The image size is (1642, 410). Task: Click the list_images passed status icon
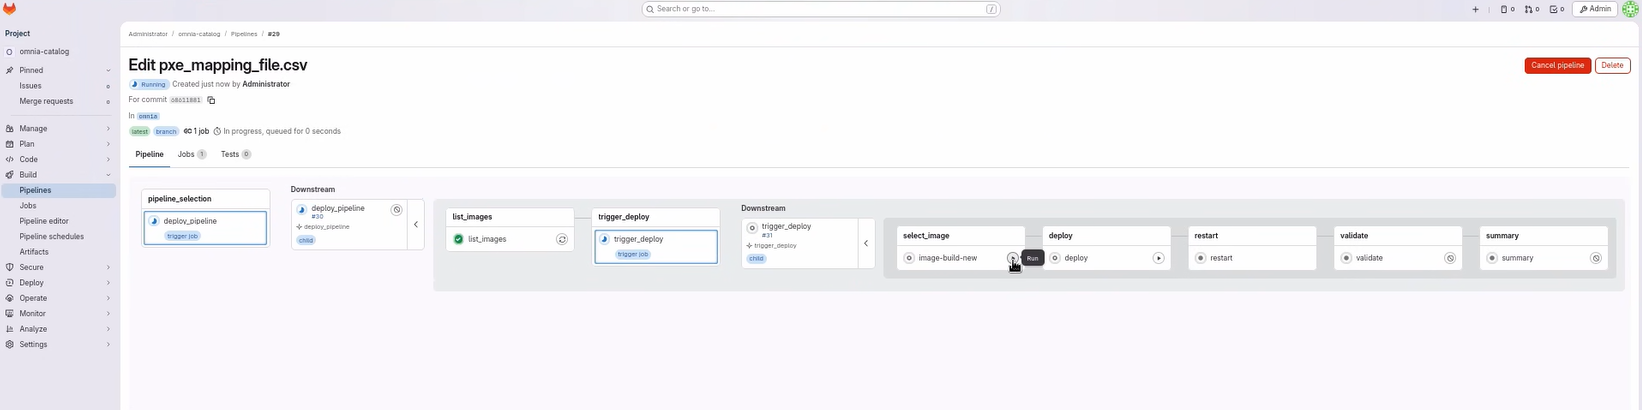coord(458,239)
